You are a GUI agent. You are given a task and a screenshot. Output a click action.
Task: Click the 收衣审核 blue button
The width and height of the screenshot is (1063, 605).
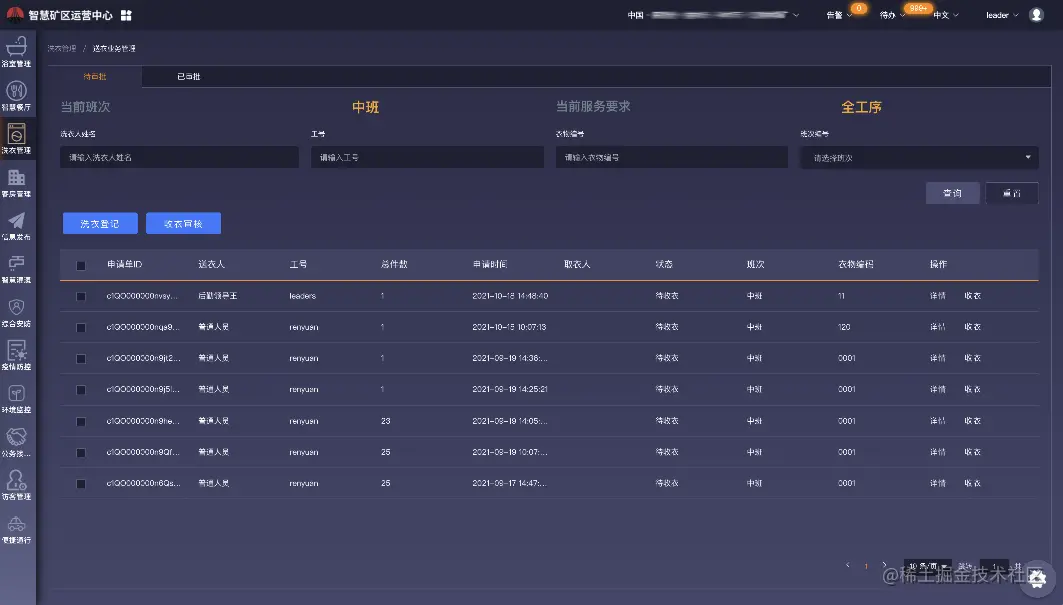(x=183, y=223)
